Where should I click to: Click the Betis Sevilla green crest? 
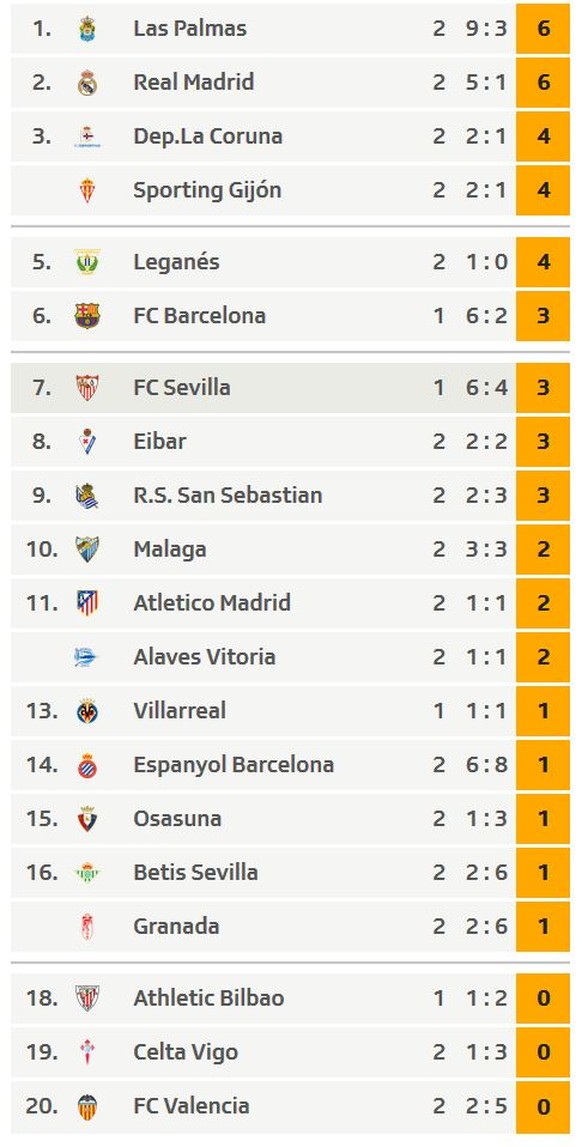pos(87,873)
